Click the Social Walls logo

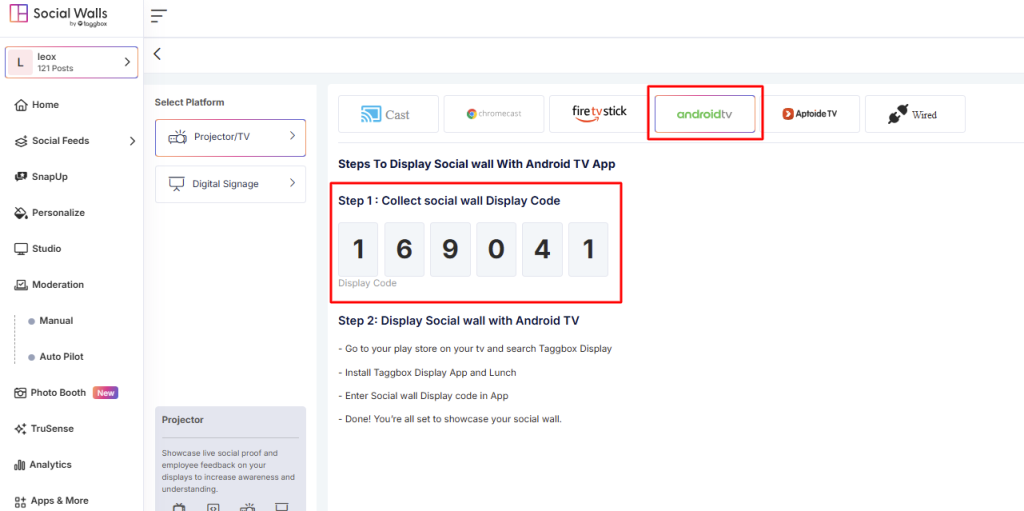[58, 16]
